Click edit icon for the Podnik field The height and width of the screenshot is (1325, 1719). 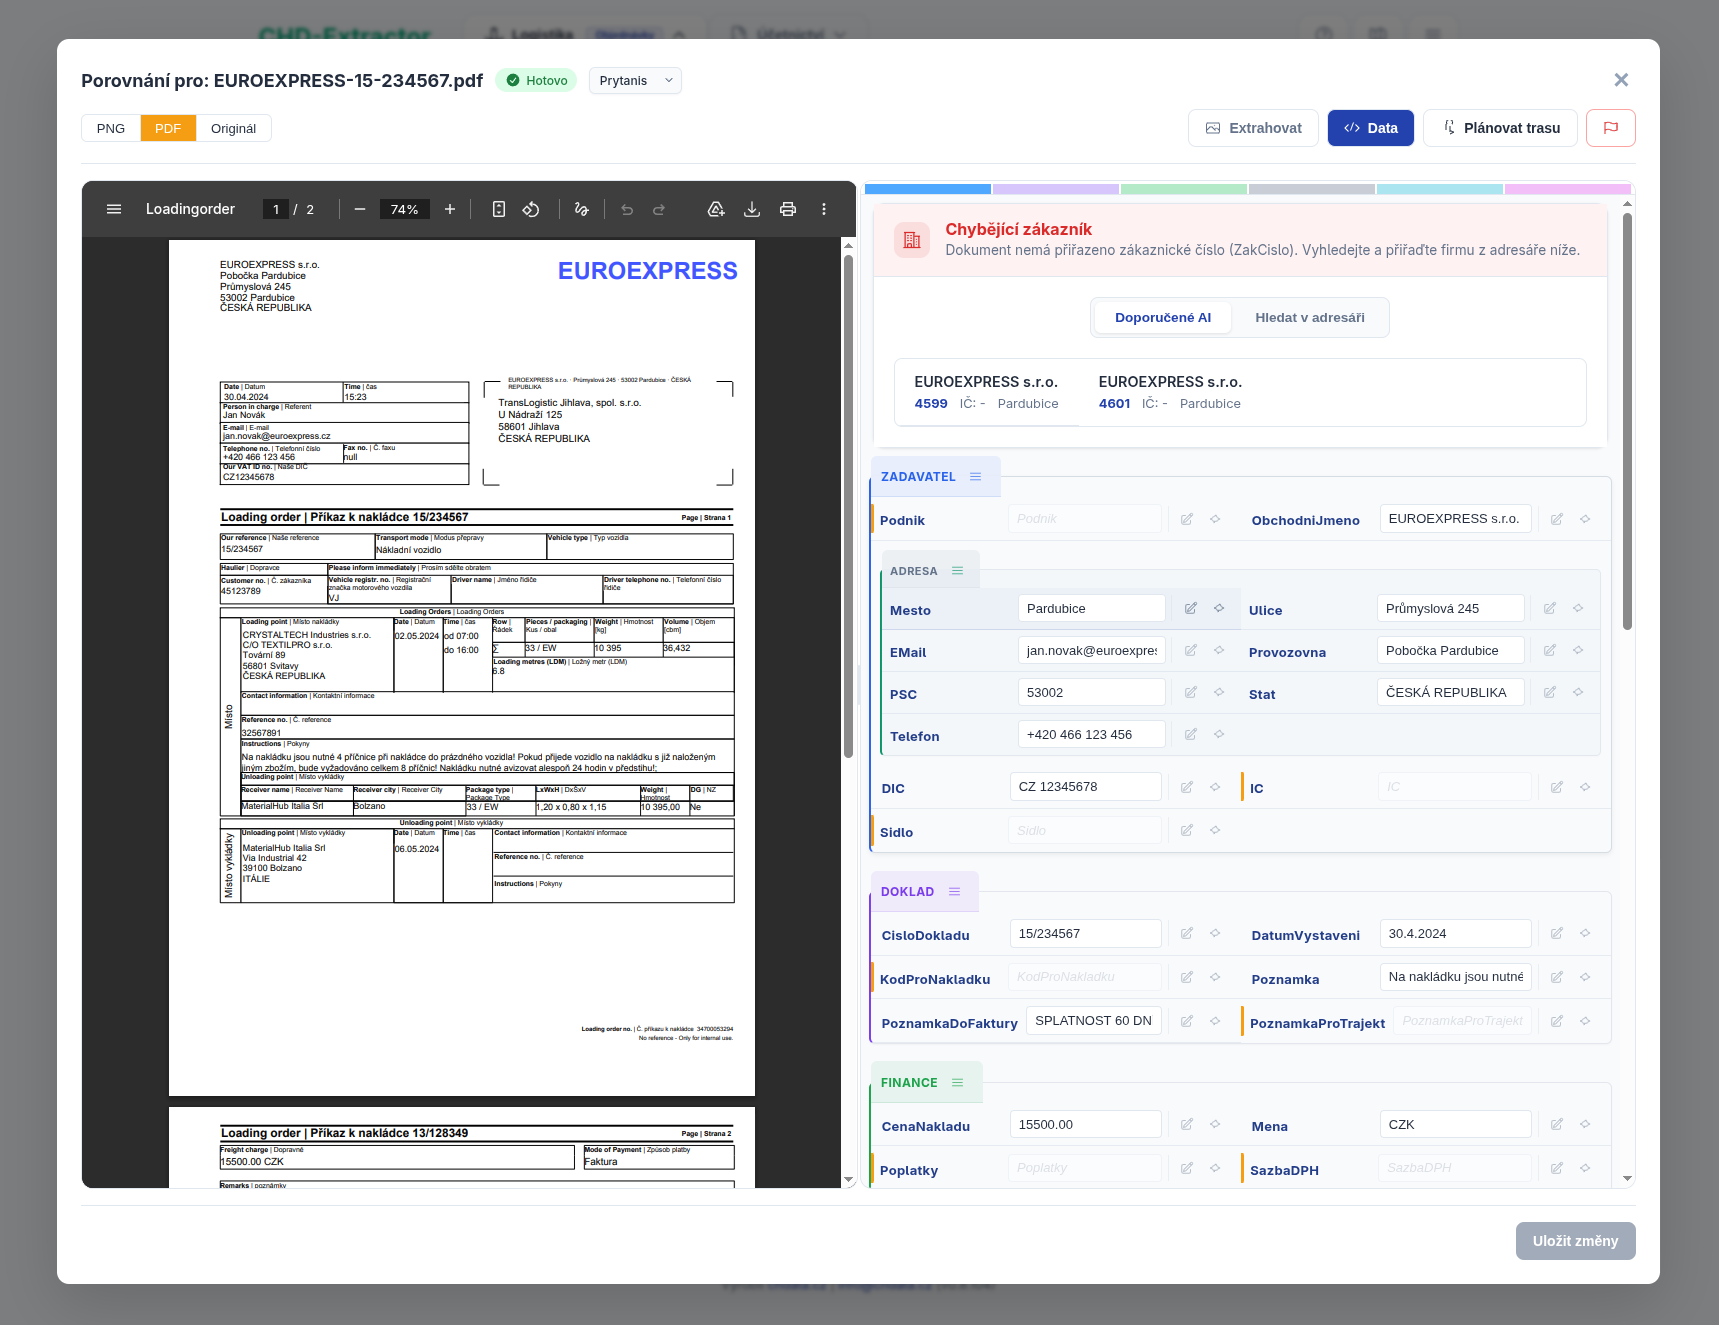point(1187,519)
